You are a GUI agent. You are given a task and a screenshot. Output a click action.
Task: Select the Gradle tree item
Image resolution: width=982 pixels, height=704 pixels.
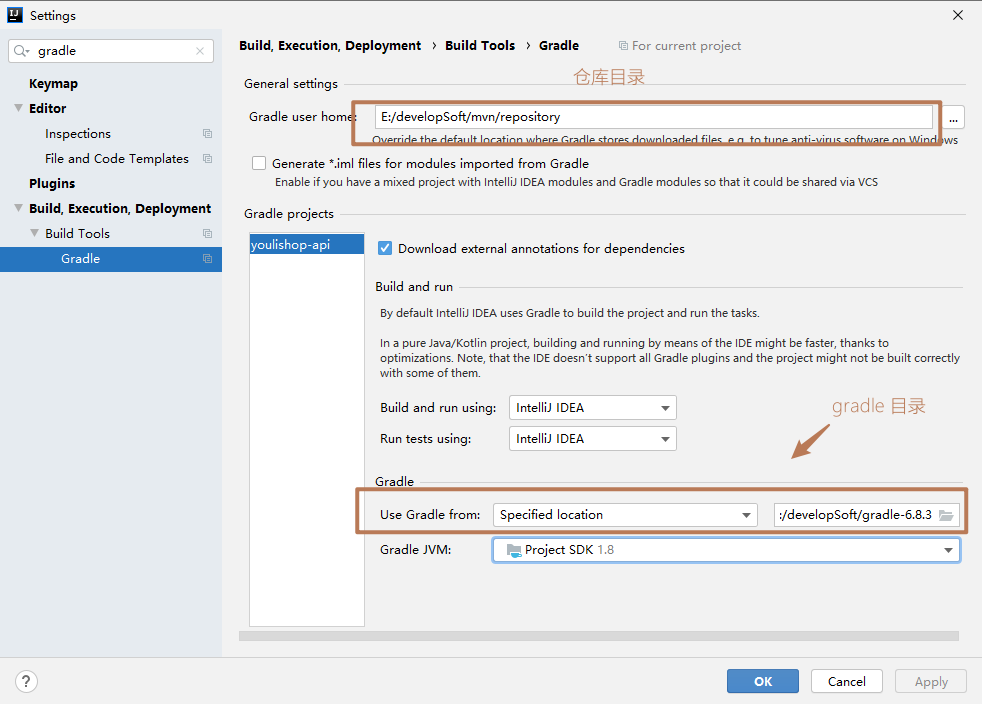(x=111, y=259)
